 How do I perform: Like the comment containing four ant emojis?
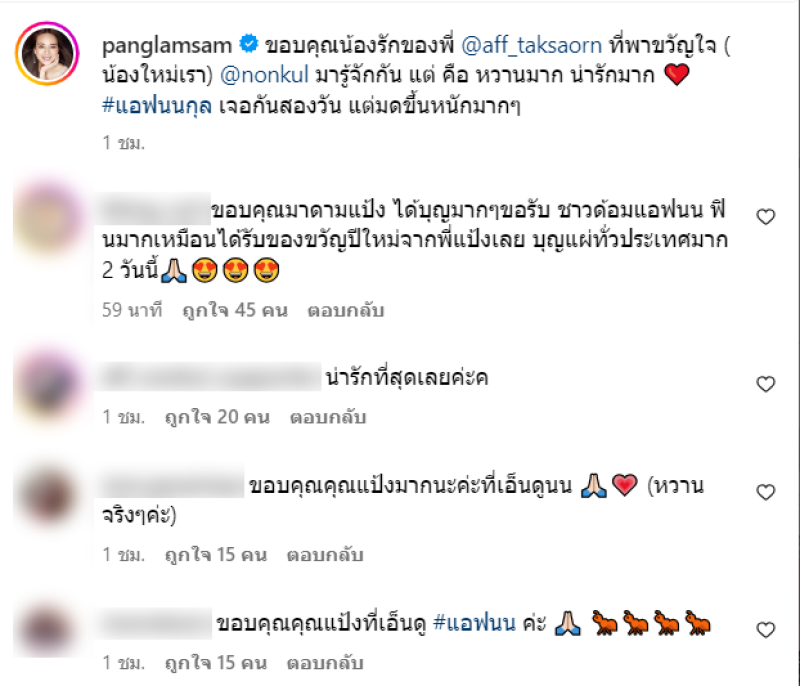tap(765, 629)
